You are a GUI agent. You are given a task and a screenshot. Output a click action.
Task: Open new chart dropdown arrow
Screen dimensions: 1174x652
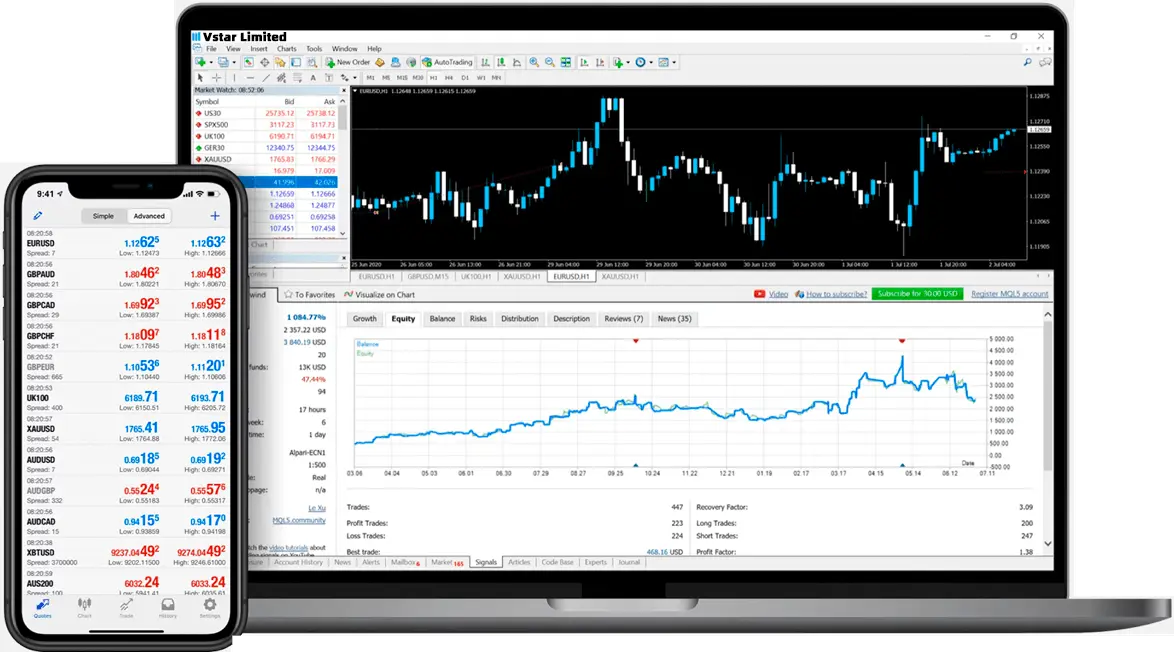pyautogui.click(x=211, y=62)
